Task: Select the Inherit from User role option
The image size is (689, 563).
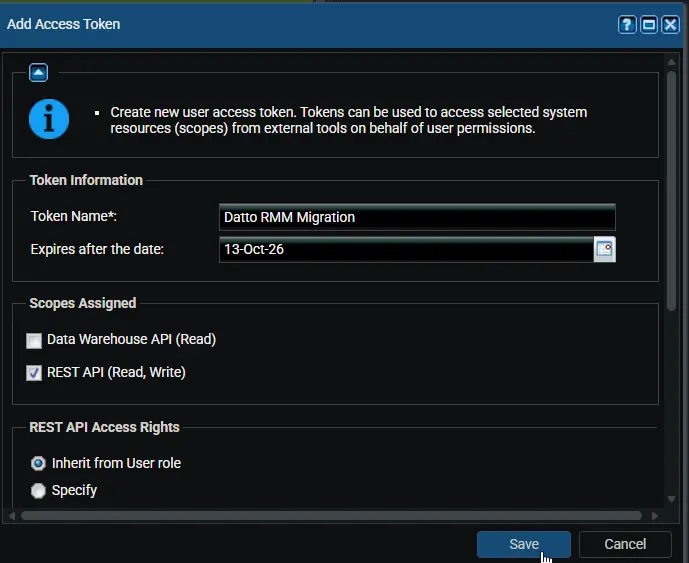Action: (x=38, y=463)
